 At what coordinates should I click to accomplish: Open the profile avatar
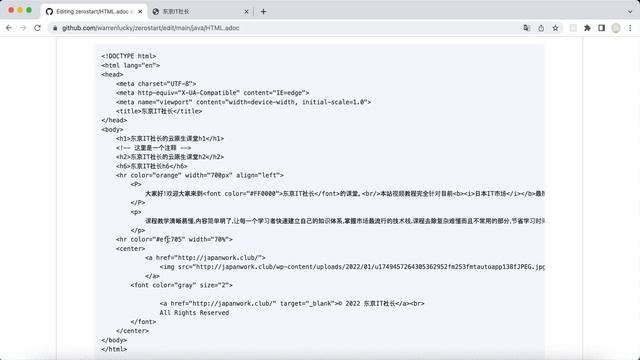[x=616, y=28]
